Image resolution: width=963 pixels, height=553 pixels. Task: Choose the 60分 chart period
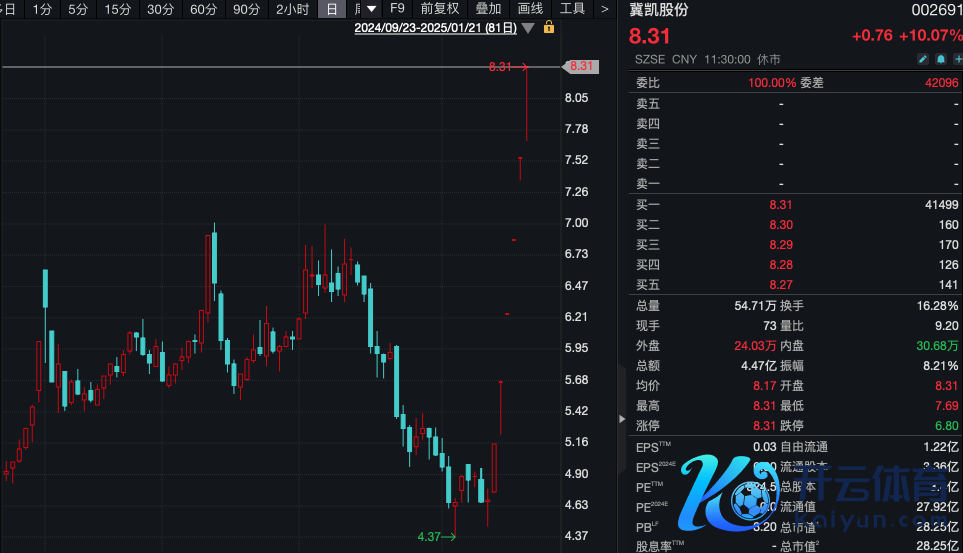pos(204,9)
